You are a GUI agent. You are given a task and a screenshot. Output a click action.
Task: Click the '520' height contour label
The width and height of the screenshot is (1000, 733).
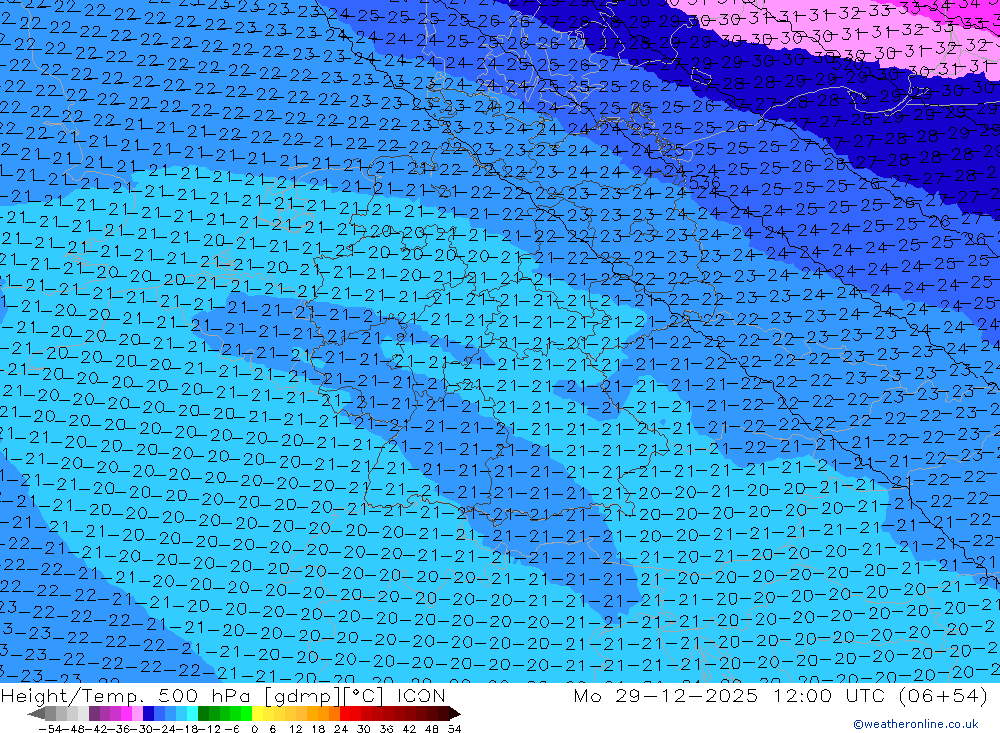point(848,63)
